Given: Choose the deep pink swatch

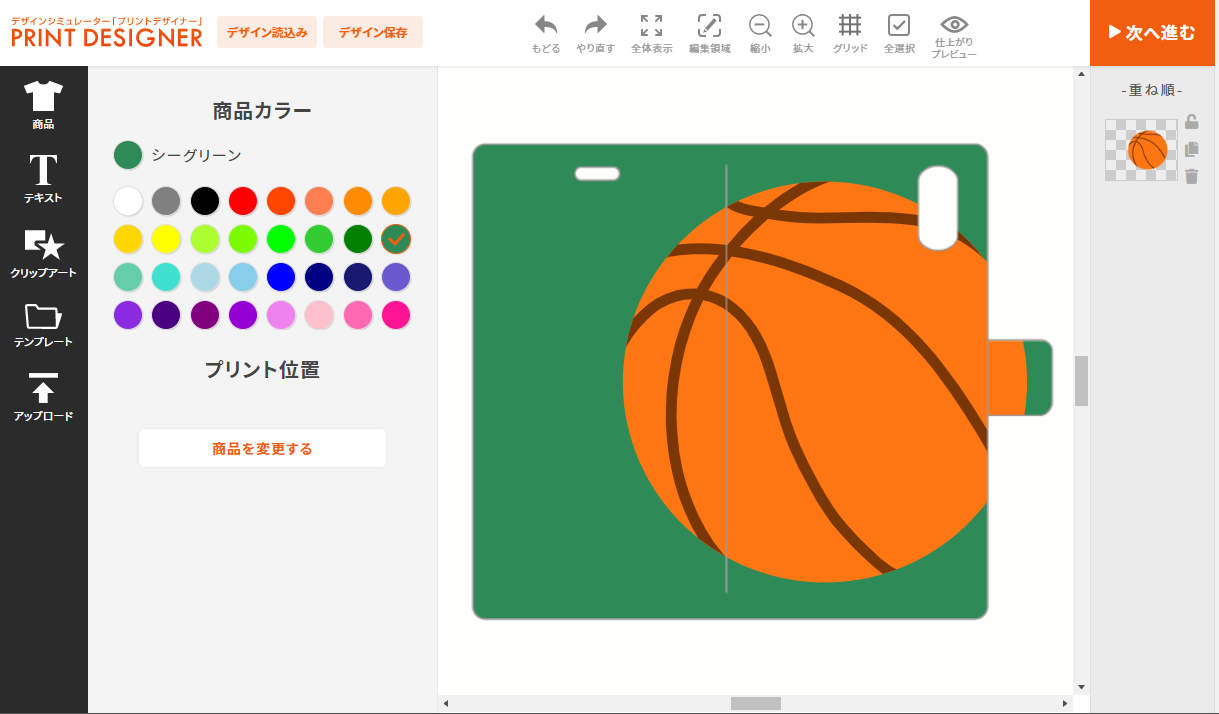Looking at the screenshot, I should [x=396, y=315].
